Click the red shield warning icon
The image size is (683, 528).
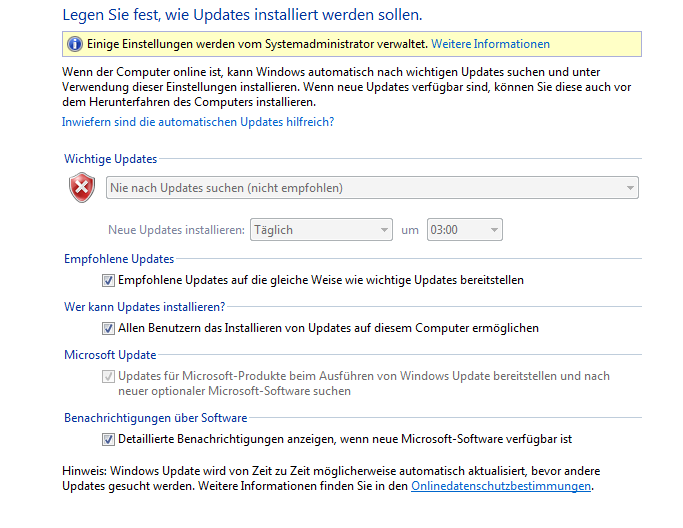coord(82,187)
